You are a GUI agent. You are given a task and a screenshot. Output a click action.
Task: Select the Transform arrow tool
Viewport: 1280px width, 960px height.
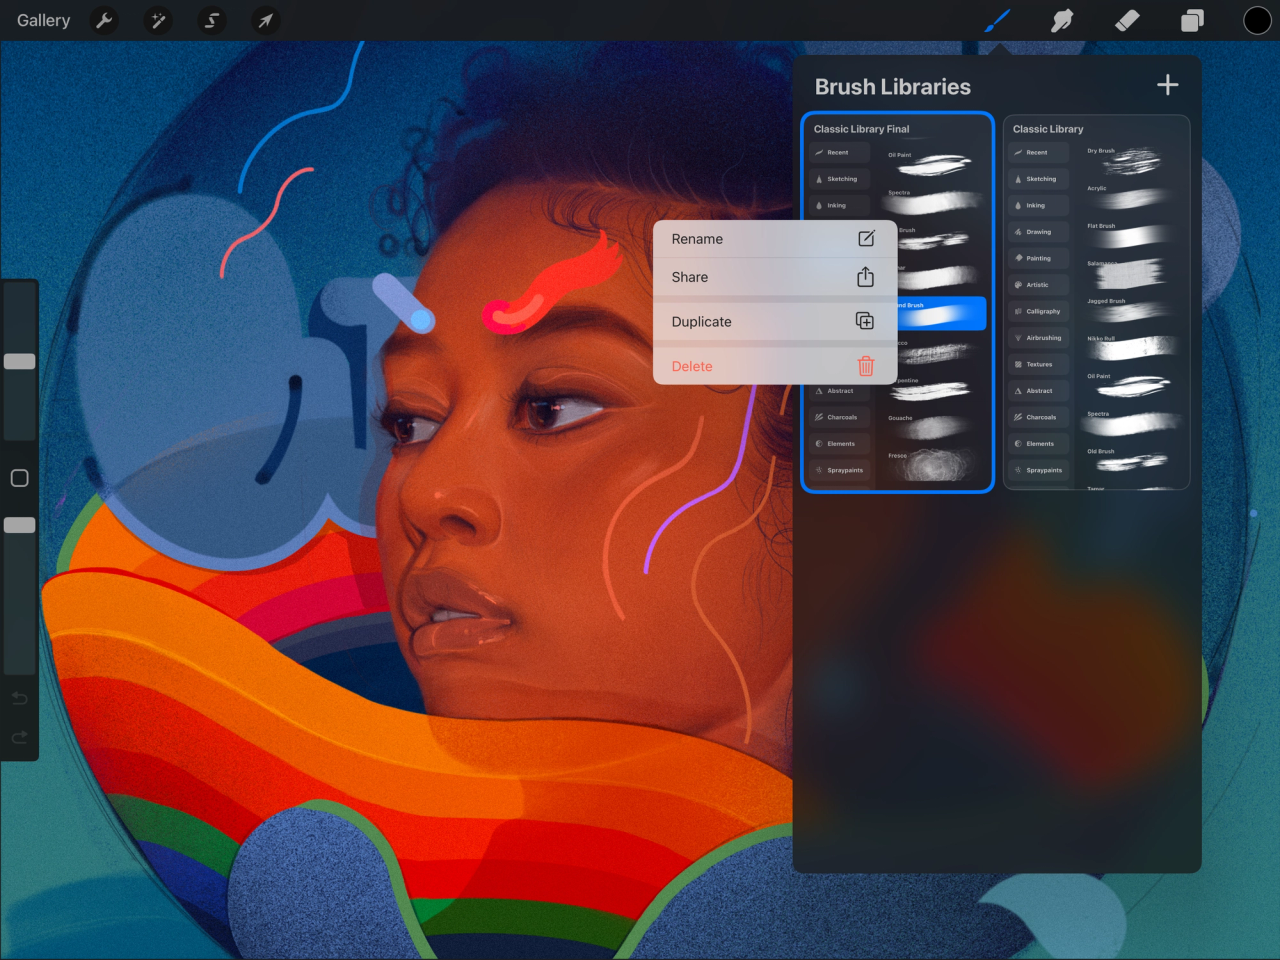pyautogui.click(x=265, y=20)
